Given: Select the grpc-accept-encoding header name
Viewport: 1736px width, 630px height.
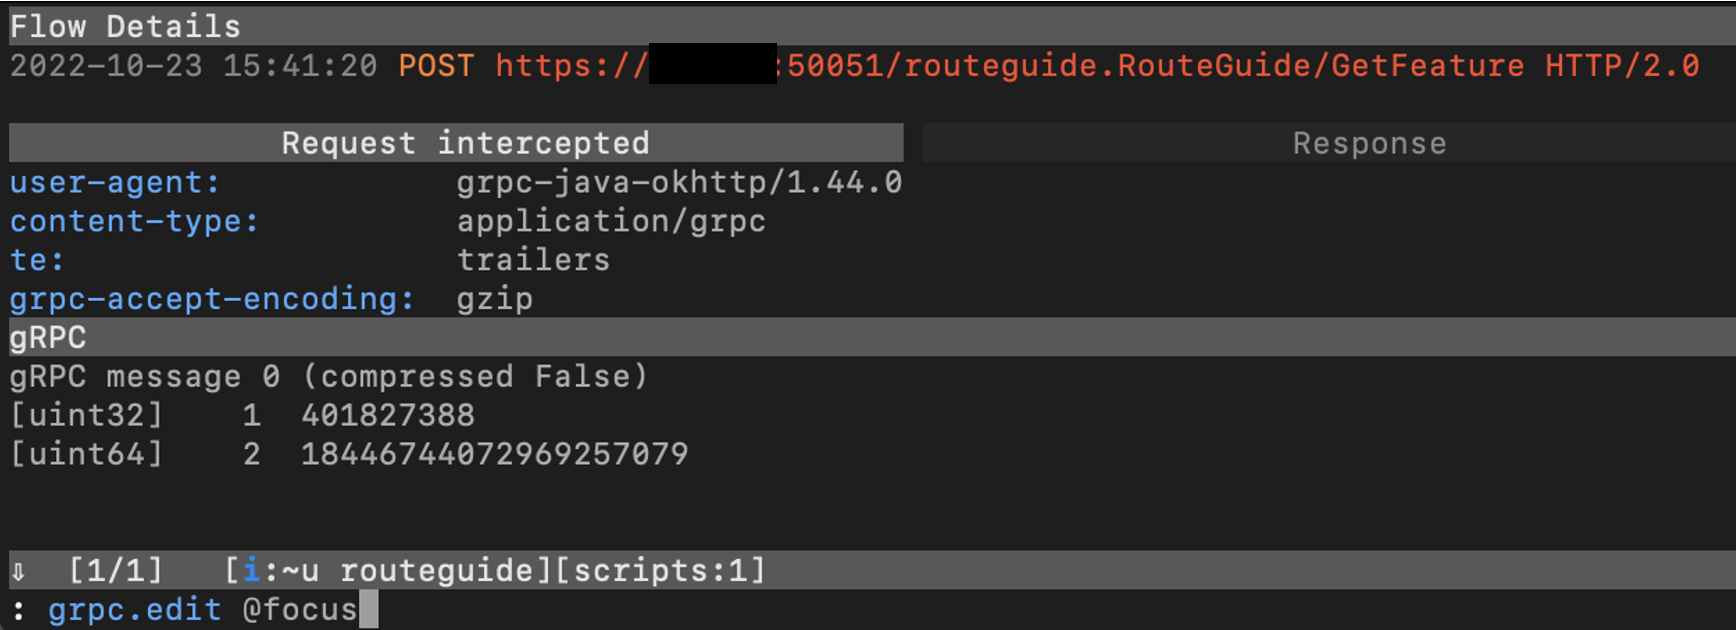Looking at the screenshot, I should (211, 300).
